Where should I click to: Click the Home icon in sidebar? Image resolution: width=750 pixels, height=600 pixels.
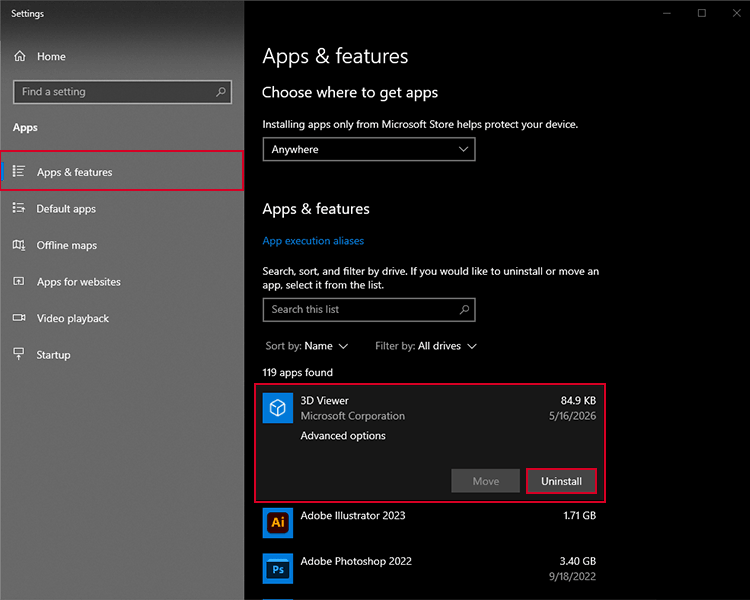point(20,56)
